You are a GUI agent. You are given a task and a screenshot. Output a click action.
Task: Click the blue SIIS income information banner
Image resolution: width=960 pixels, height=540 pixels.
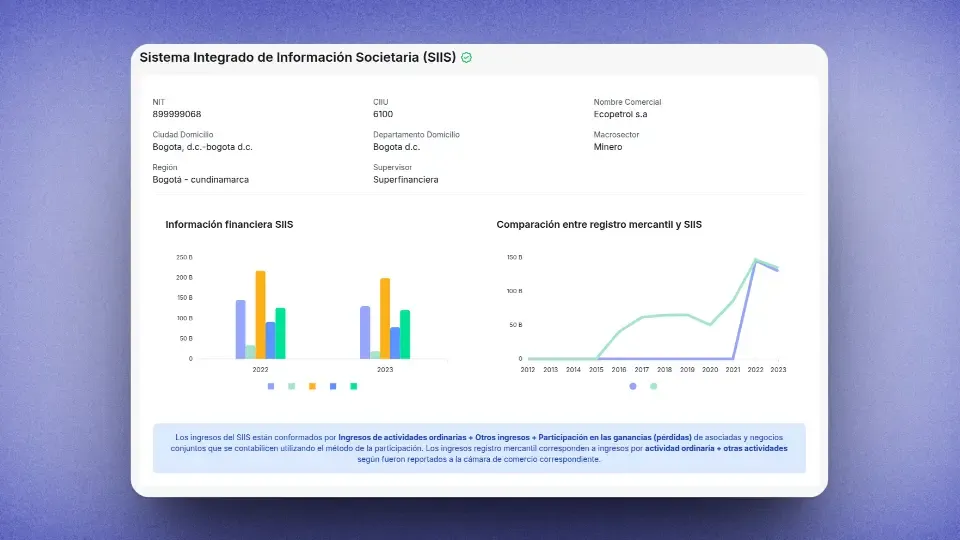[x=479, y=448]
